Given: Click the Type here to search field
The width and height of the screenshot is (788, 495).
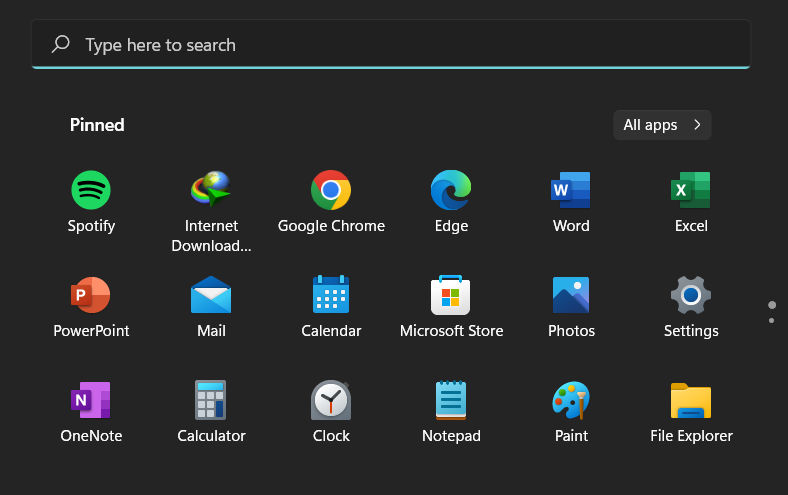Looking at the screenshot, I should click(391, 45).
